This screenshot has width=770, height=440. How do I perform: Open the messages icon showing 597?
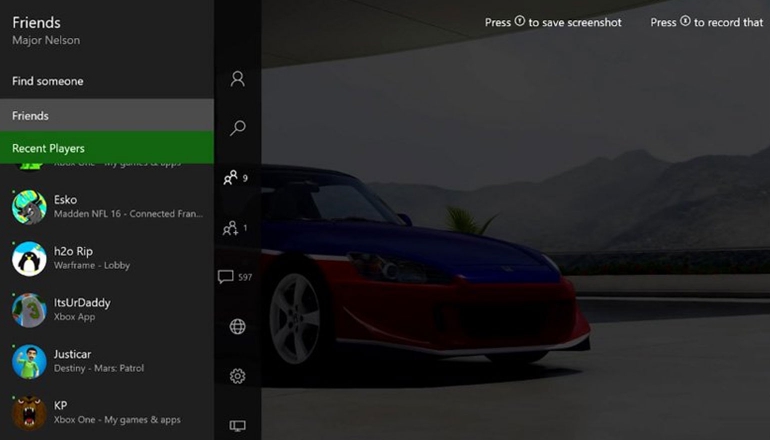tap(234, 277)
